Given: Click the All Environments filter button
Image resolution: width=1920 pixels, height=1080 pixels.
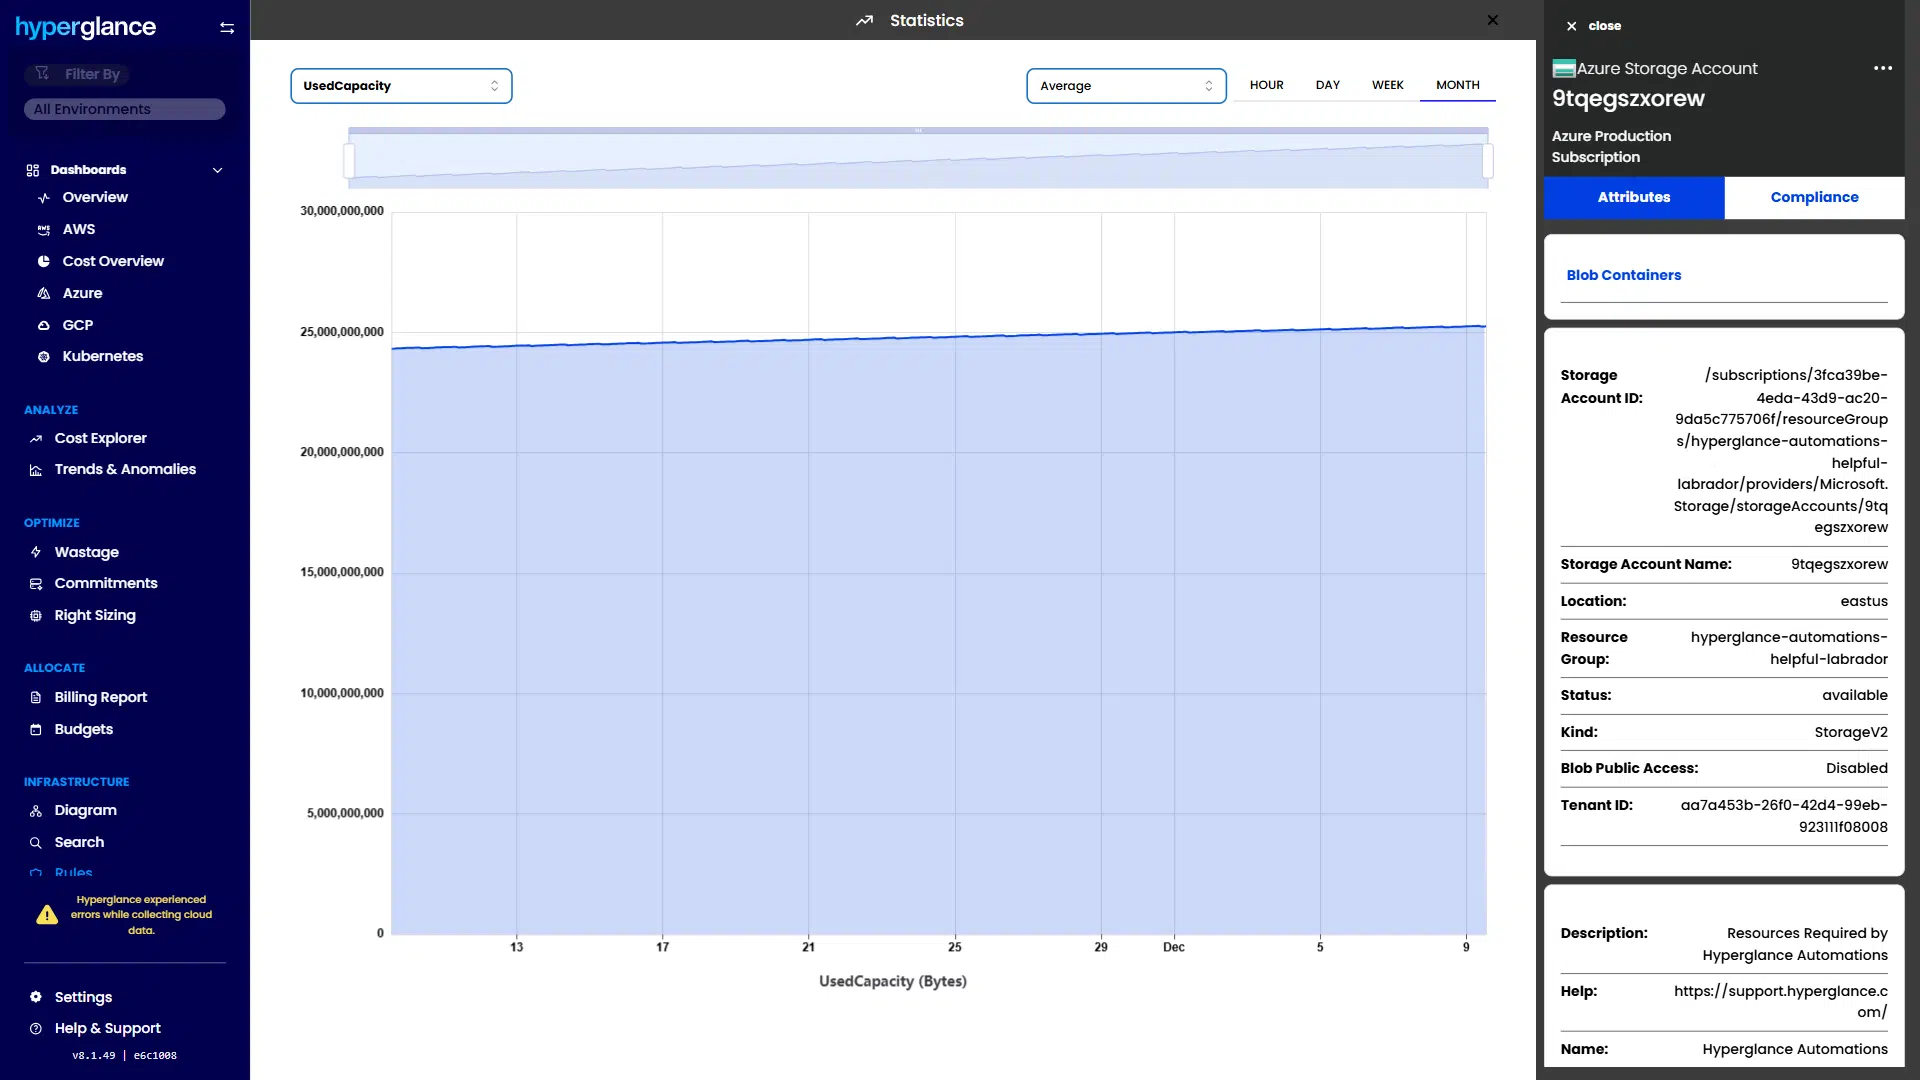Looking at the screenshot, I should click(x=124, y=109).
